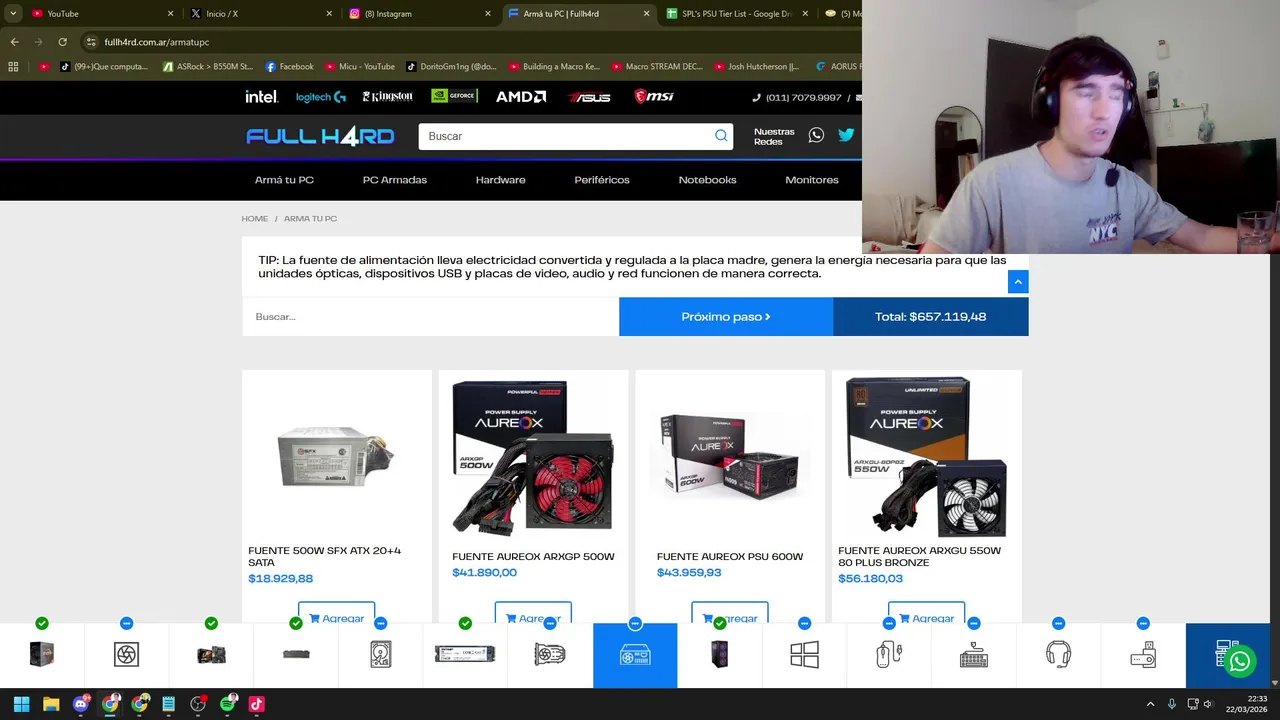Switch to the YouTube browser tab
Image resolution: width=1280 pixels, height=720 pixels.
point(102,14)
